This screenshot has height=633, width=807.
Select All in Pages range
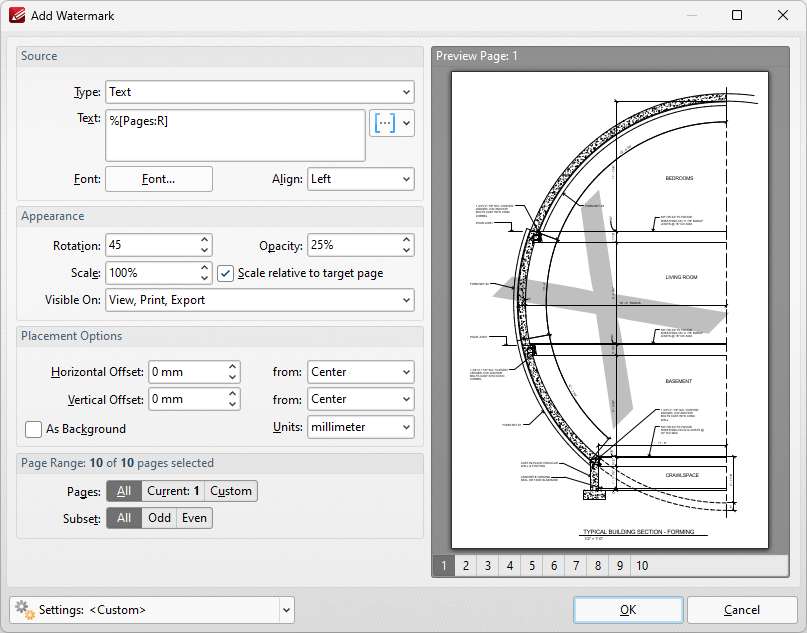pos(124,491)
